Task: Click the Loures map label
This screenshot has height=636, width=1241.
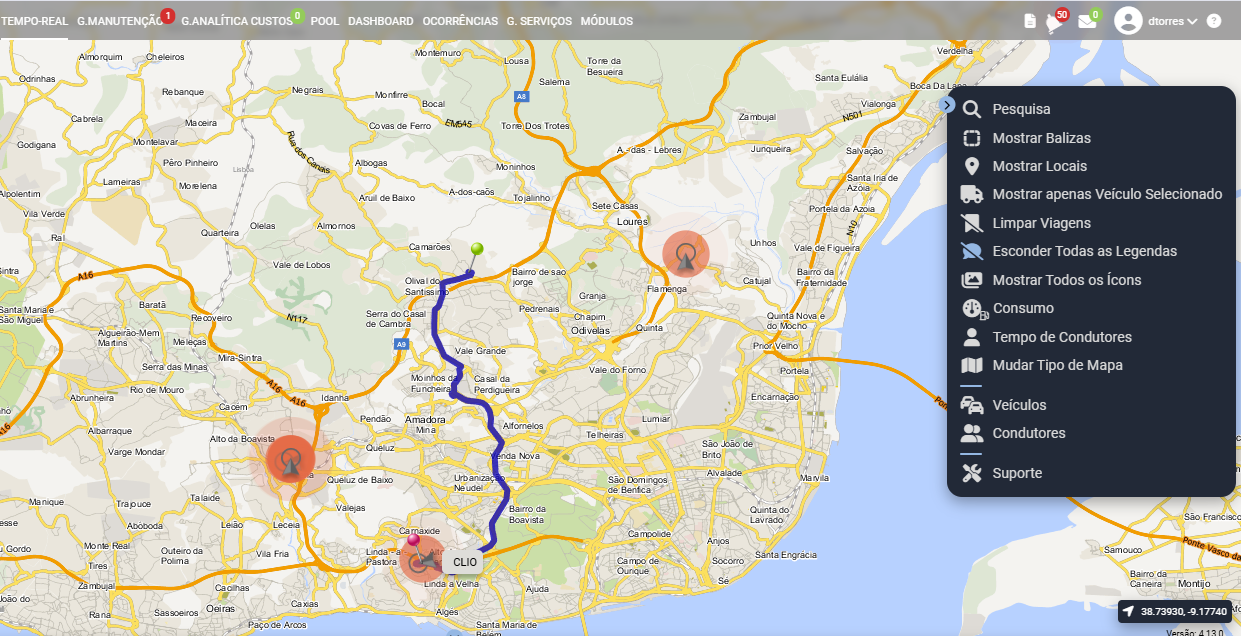Action: point(633,222)
